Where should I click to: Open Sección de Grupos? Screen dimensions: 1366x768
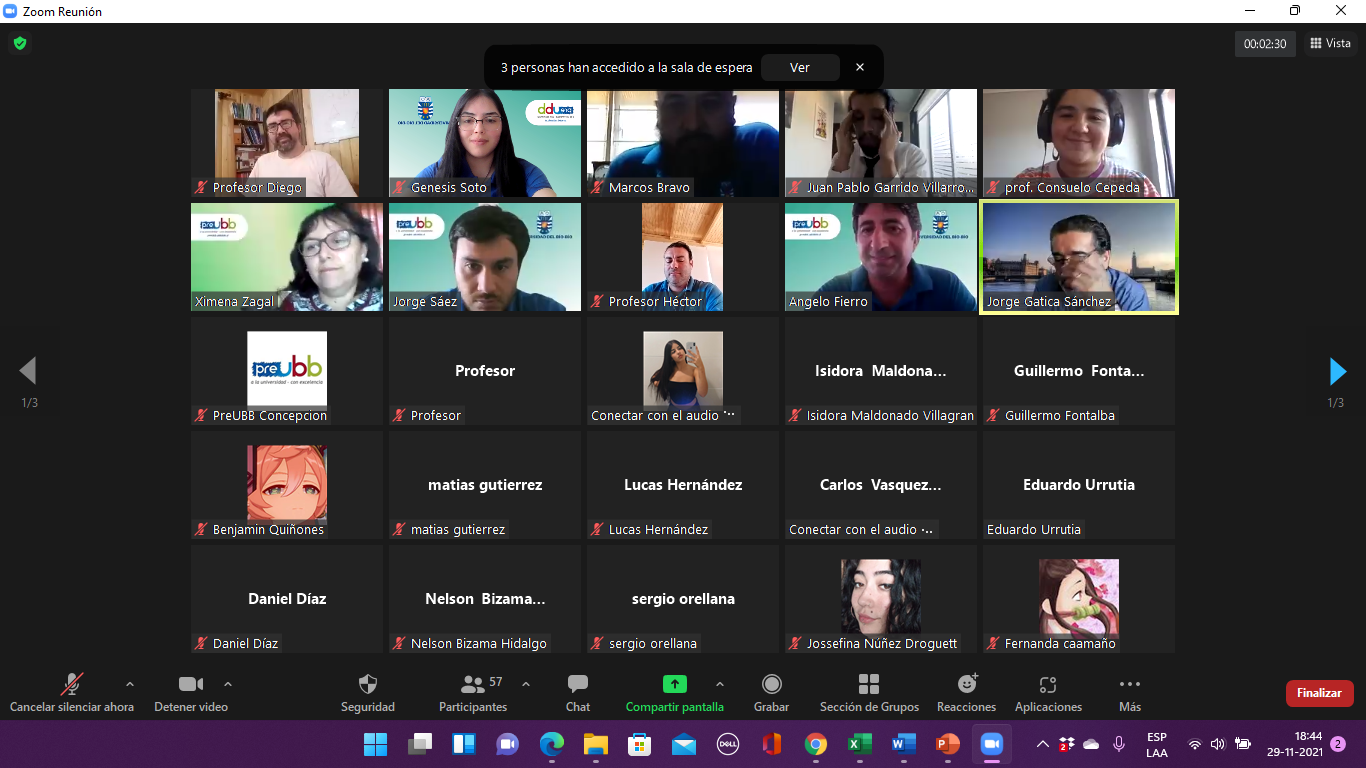(x=869, y=685)
